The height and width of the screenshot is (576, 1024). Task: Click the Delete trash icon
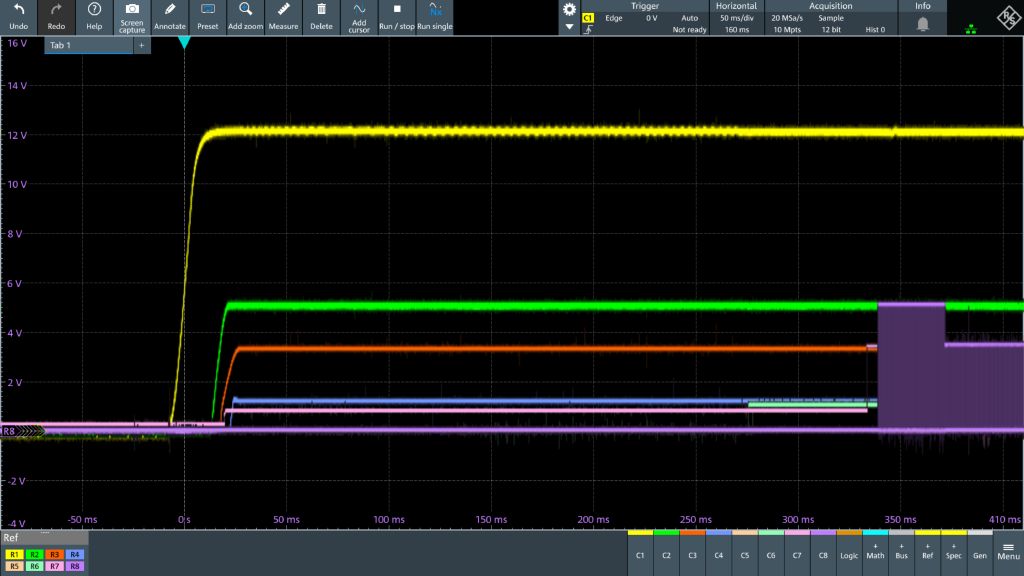[321, 10]
